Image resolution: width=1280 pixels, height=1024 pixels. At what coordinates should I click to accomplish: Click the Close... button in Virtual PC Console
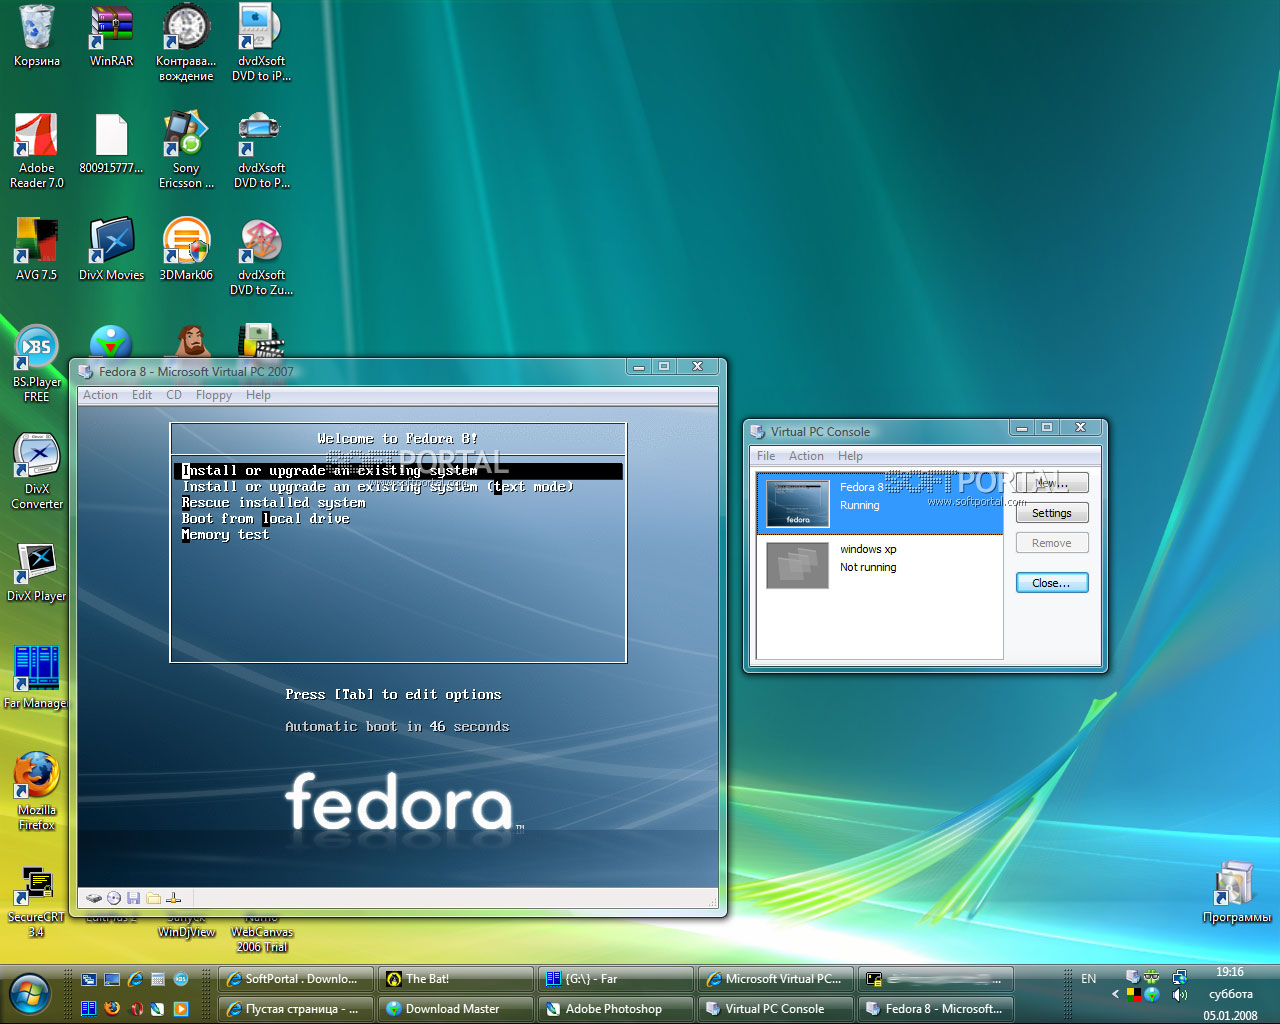pos(1052,583)
